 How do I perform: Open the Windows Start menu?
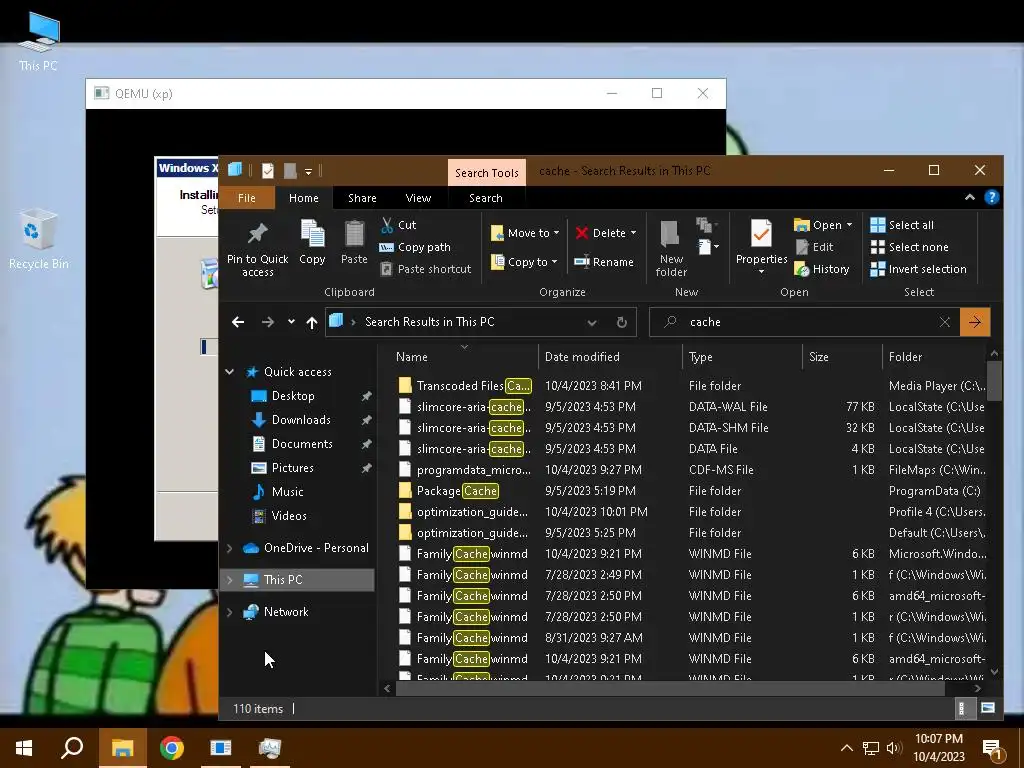[24, 748]
